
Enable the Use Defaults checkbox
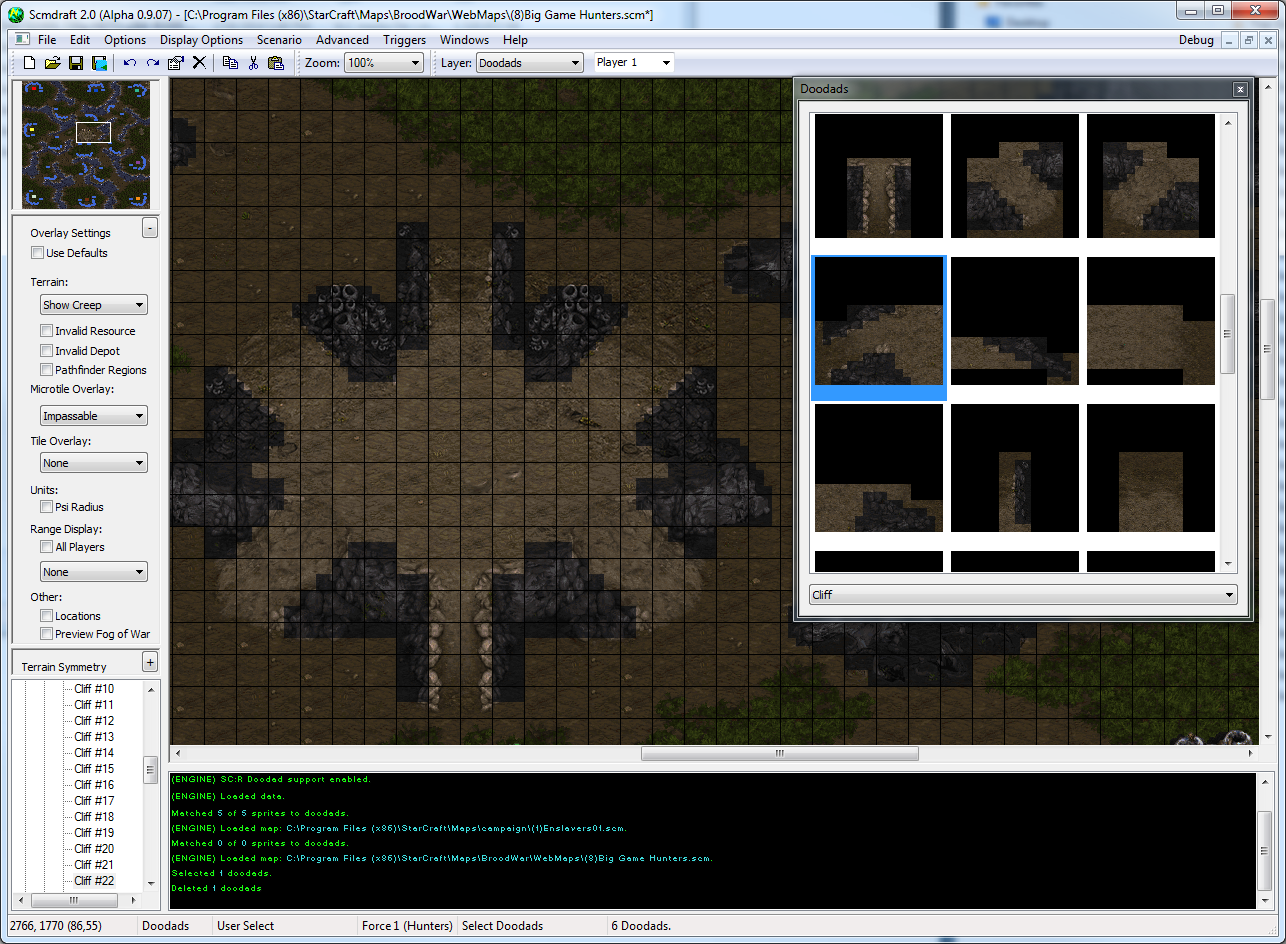37,253
